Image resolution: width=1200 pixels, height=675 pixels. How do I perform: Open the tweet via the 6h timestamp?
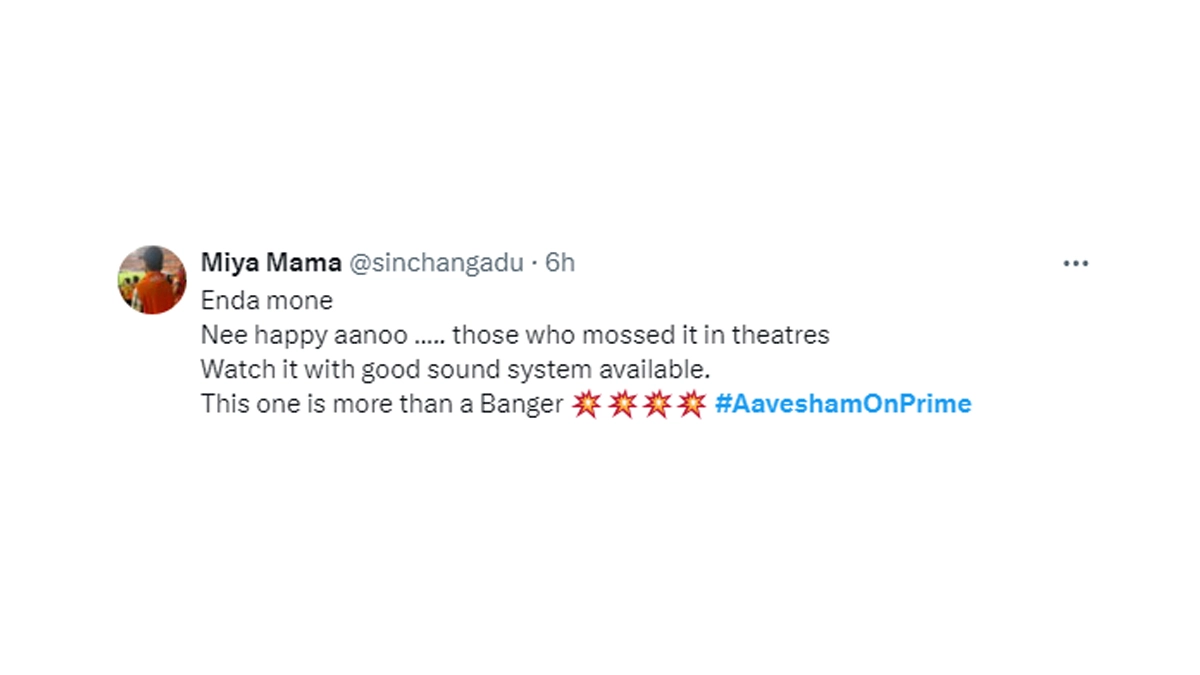(560, 263)
